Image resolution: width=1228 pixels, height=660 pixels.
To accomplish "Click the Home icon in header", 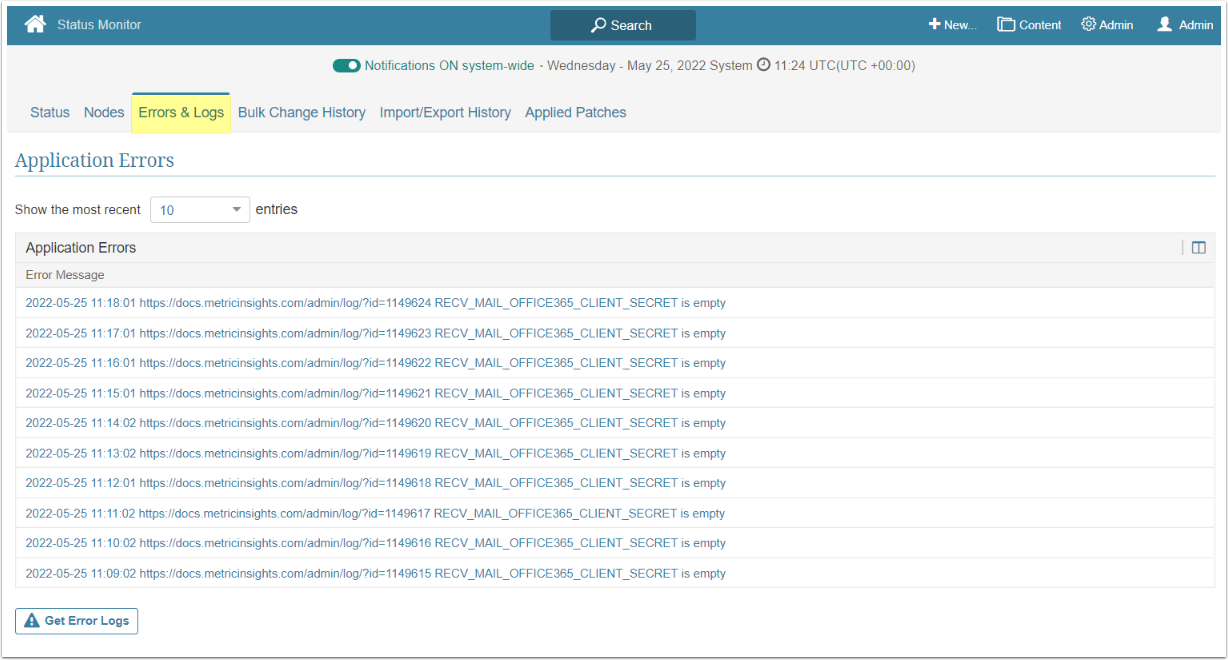I will point(36,25).
